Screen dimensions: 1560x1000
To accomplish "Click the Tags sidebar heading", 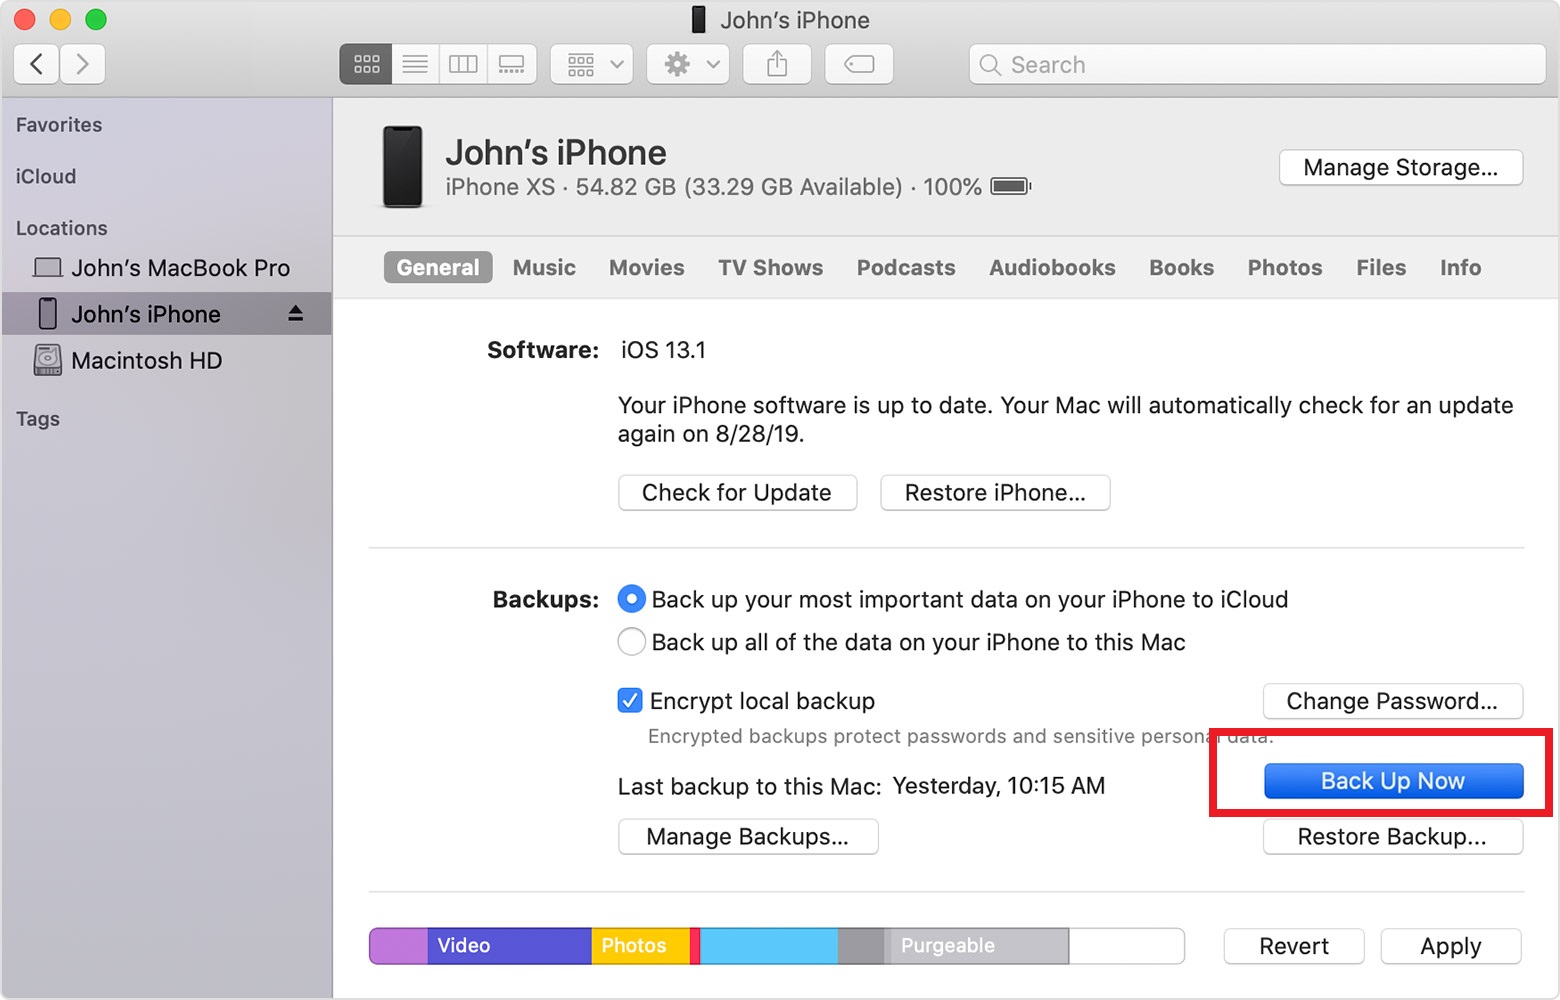I will [x=38, y=419].
